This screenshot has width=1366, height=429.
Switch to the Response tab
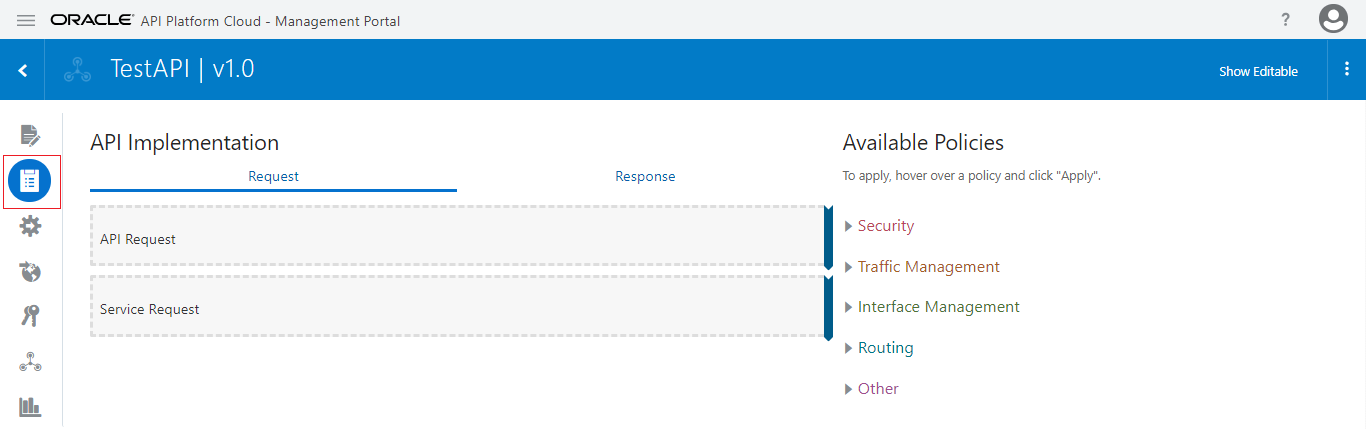pyautogui.click(x=645, y=177)
